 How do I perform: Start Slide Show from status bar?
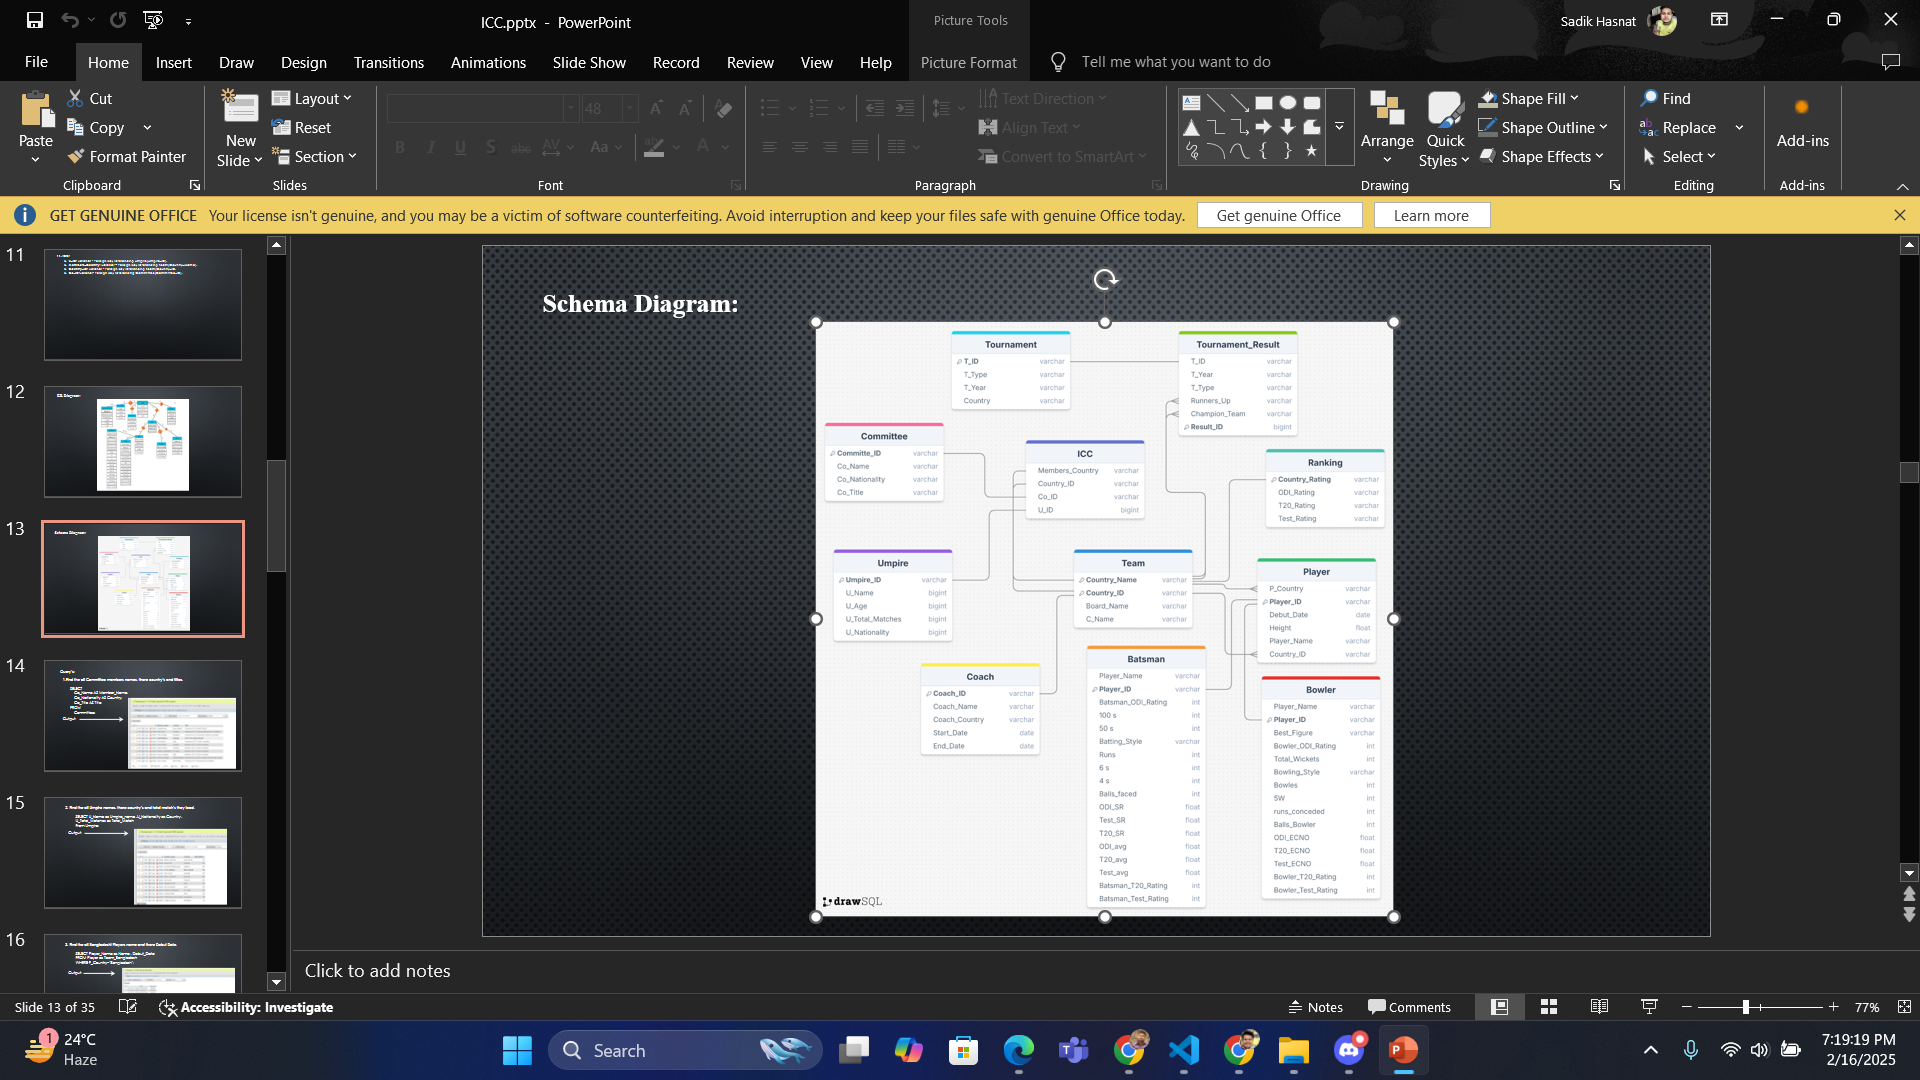(1650, 1007)
